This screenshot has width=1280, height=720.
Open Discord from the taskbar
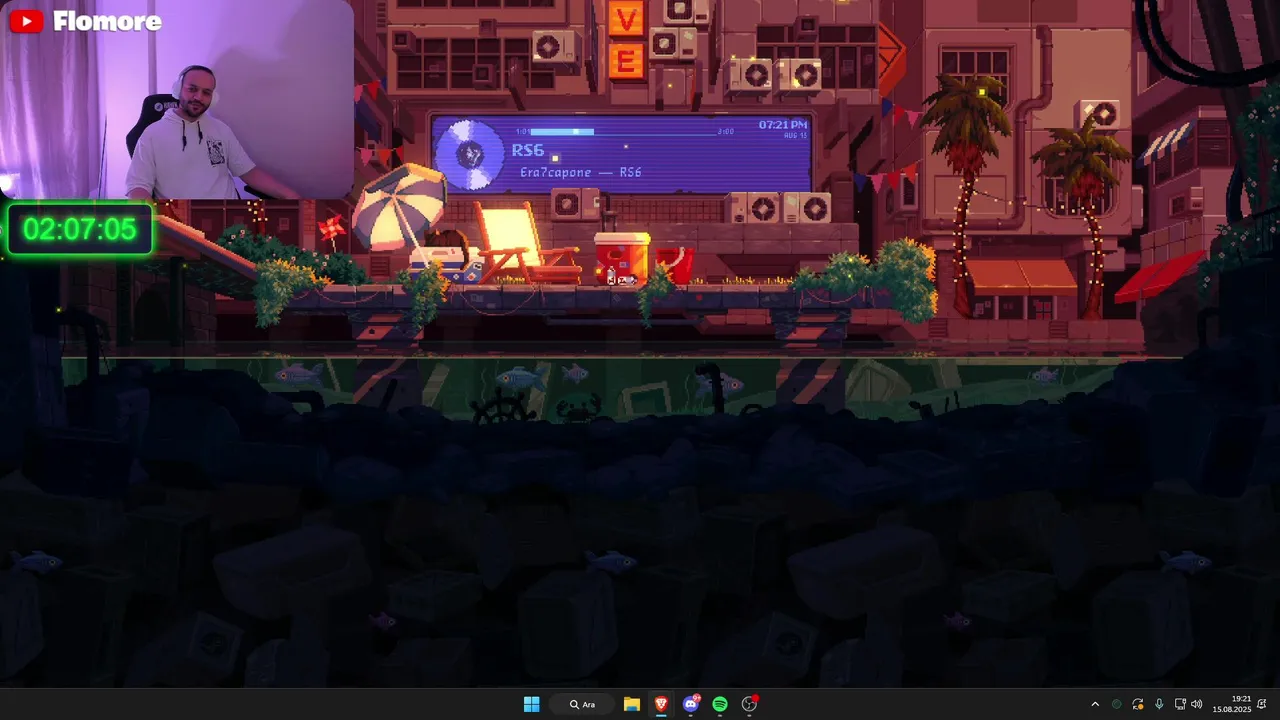click(691, 704)
